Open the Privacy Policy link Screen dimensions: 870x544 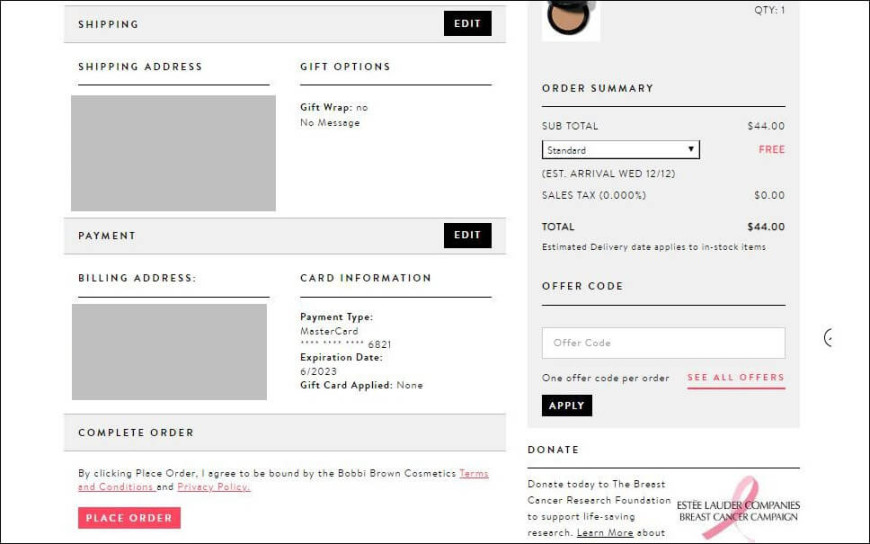point(214,487)
